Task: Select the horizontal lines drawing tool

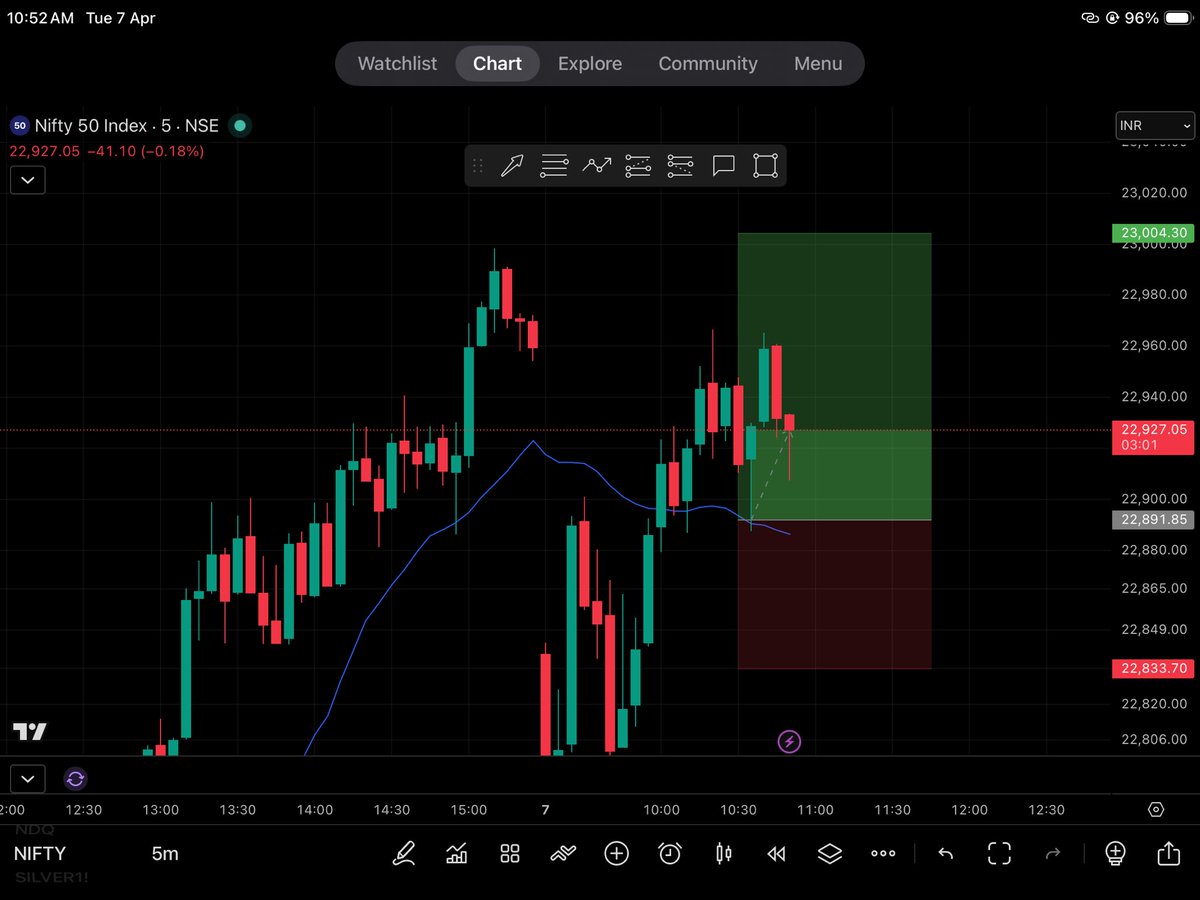Action: (x=554, y=166)
